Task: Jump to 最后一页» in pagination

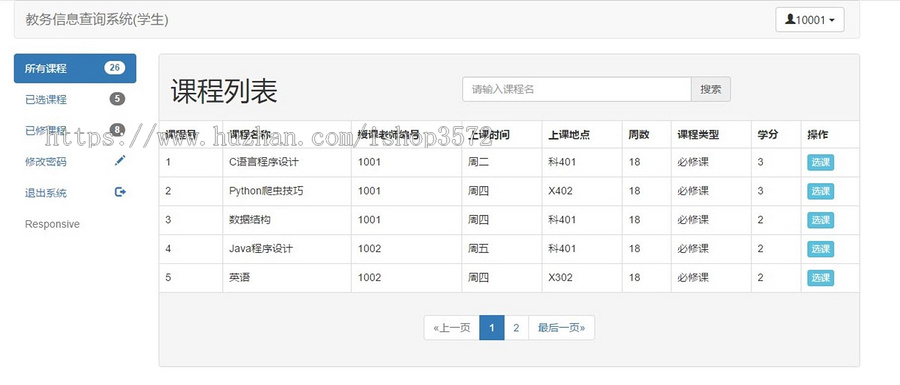Action: [561, 328]
